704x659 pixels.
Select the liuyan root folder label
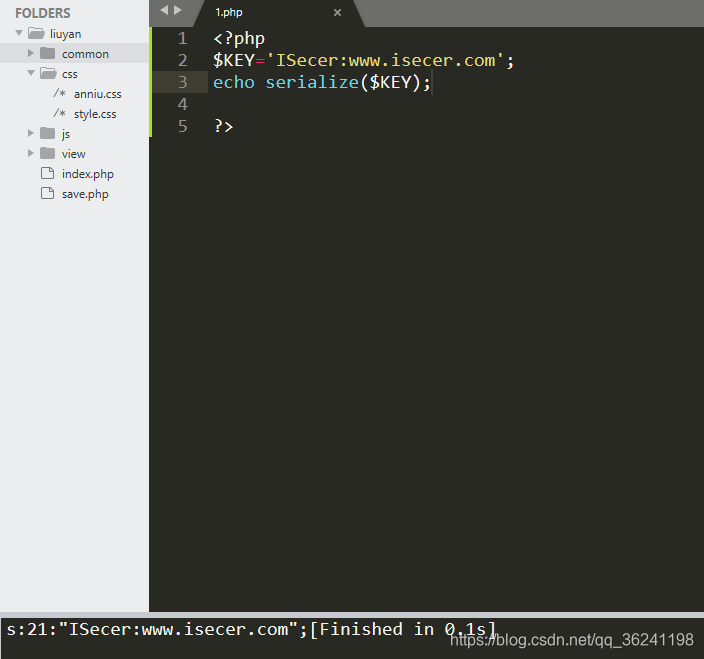pos(66,34)
